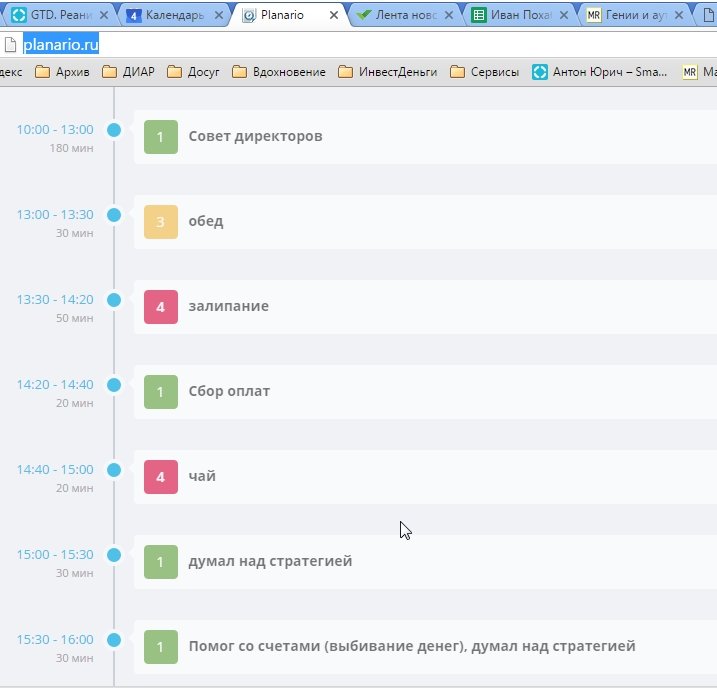
Task: Click green badge on думал над стратегией row
Action: pyautogui.click(x=161, y=562)
